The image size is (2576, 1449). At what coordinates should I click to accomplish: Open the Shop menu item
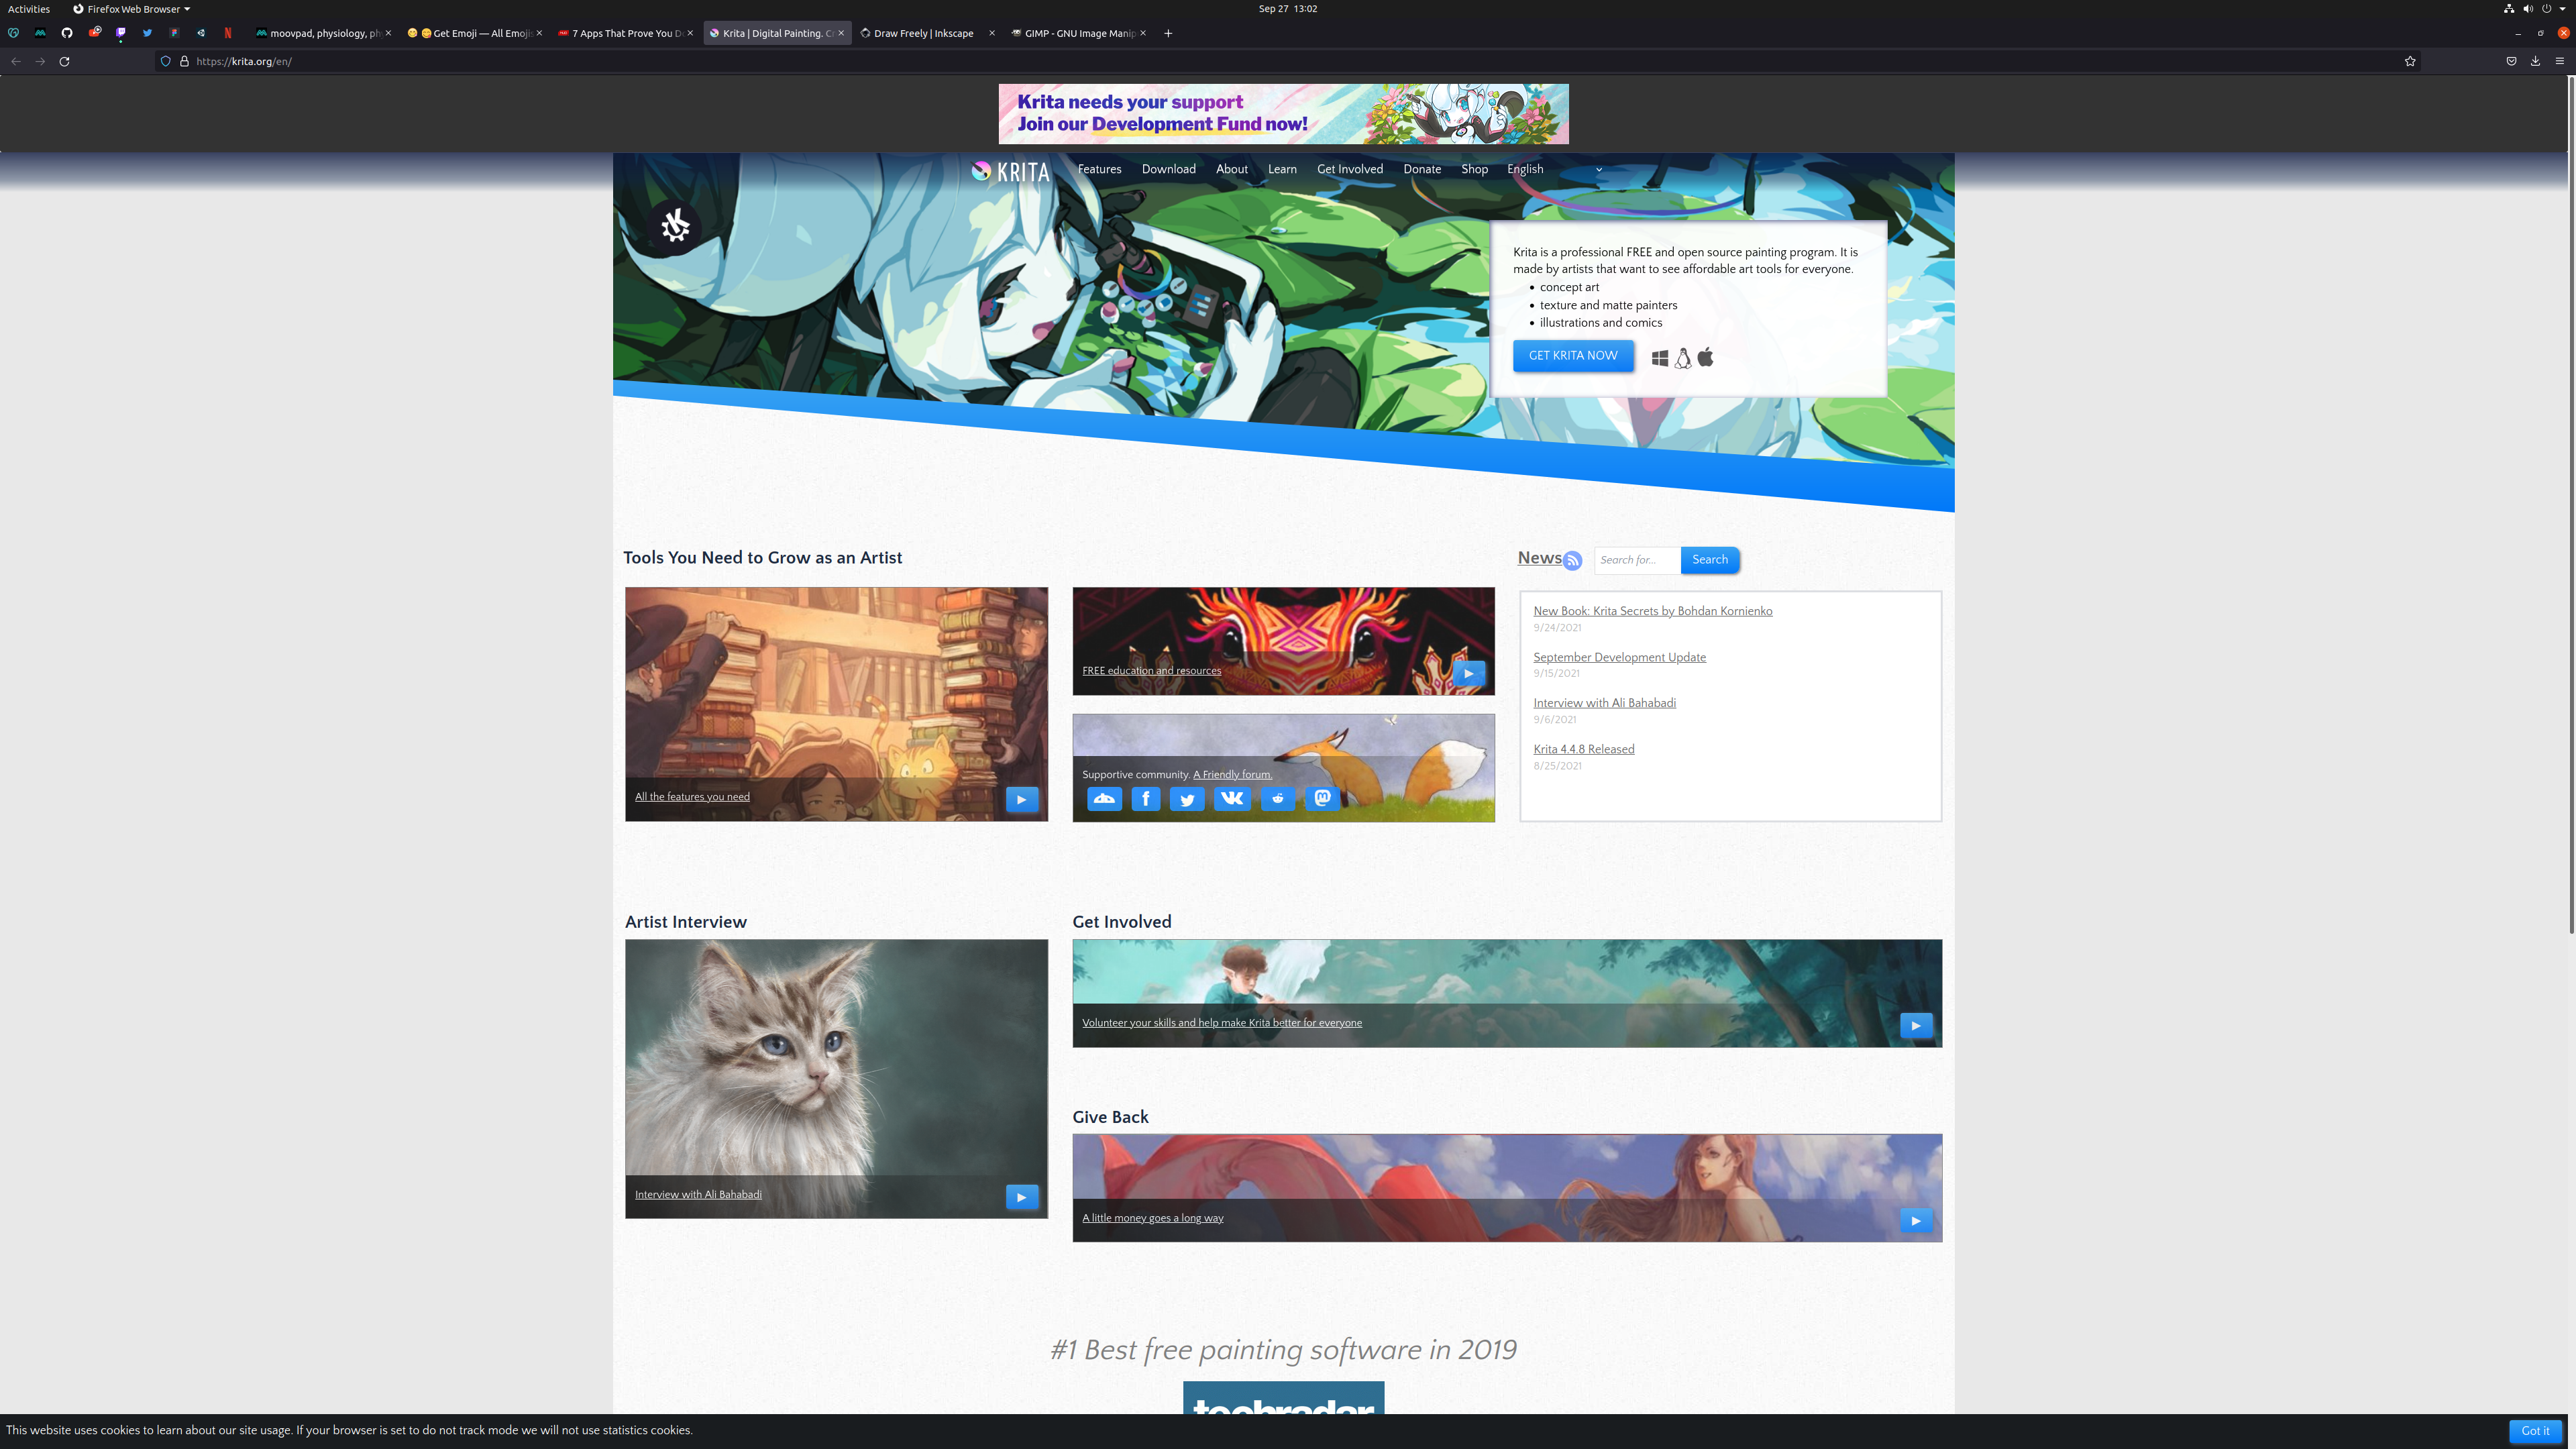click(x=1474, y=169)
